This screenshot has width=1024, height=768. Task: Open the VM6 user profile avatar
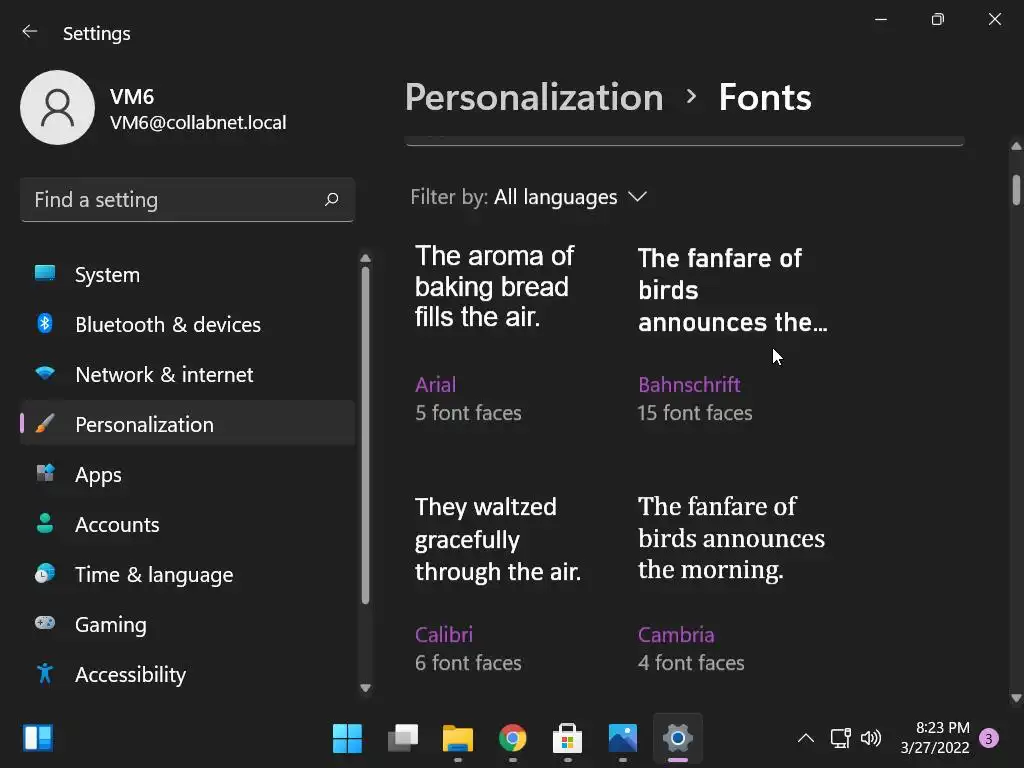point(57,108)
